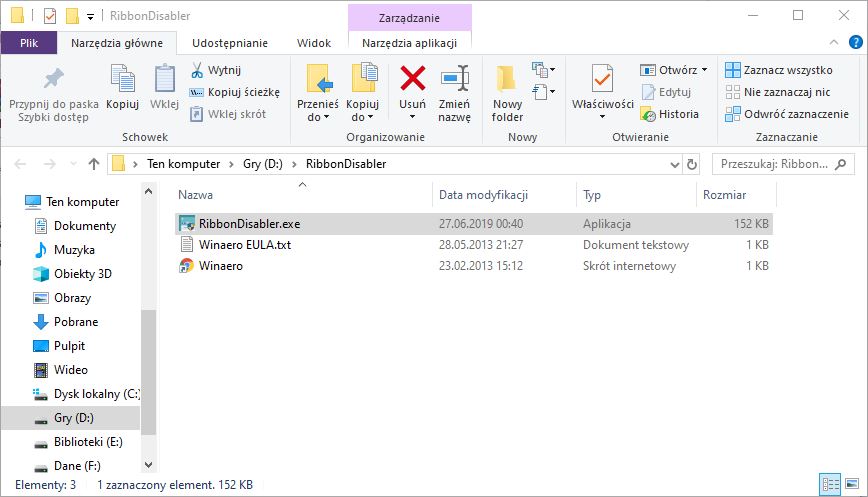Image resolution: width=868 pixels, height=497 pixels.
Task: Expand breadcrumb arrow after Ten komputer
Action: point(231,164)
